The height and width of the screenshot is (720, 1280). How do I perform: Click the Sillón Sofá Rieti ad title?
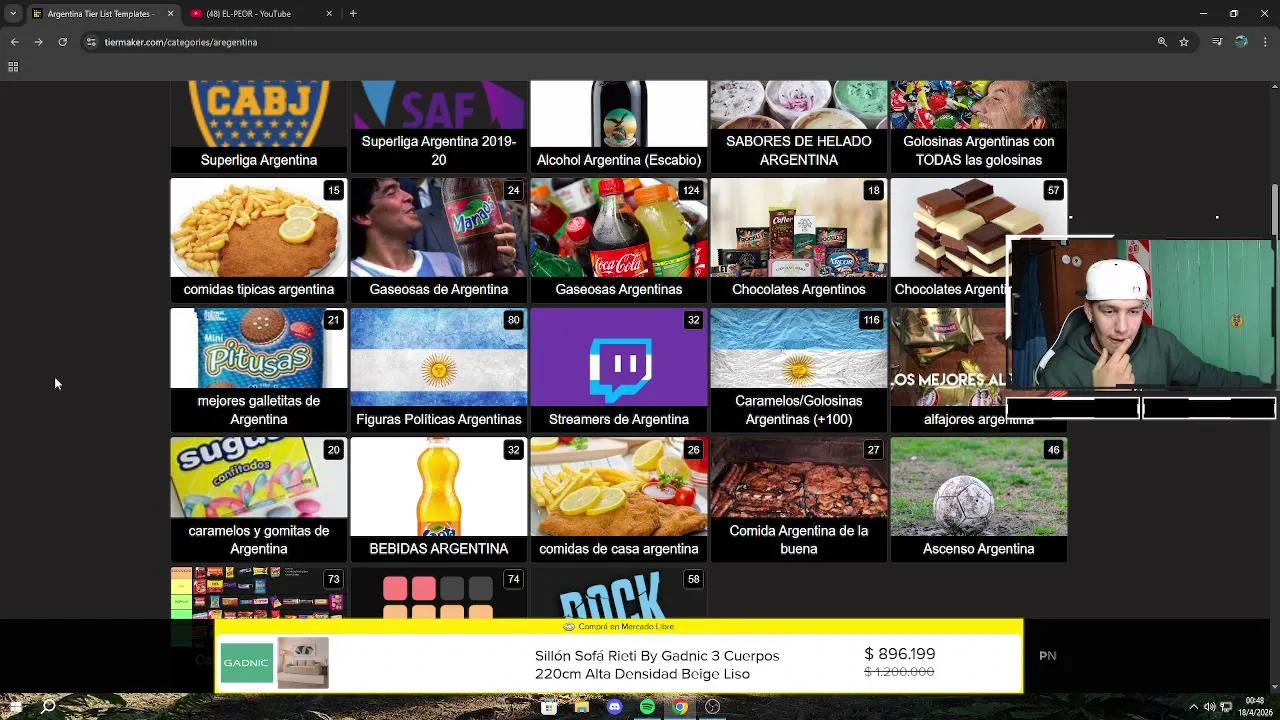pos(657,665)
